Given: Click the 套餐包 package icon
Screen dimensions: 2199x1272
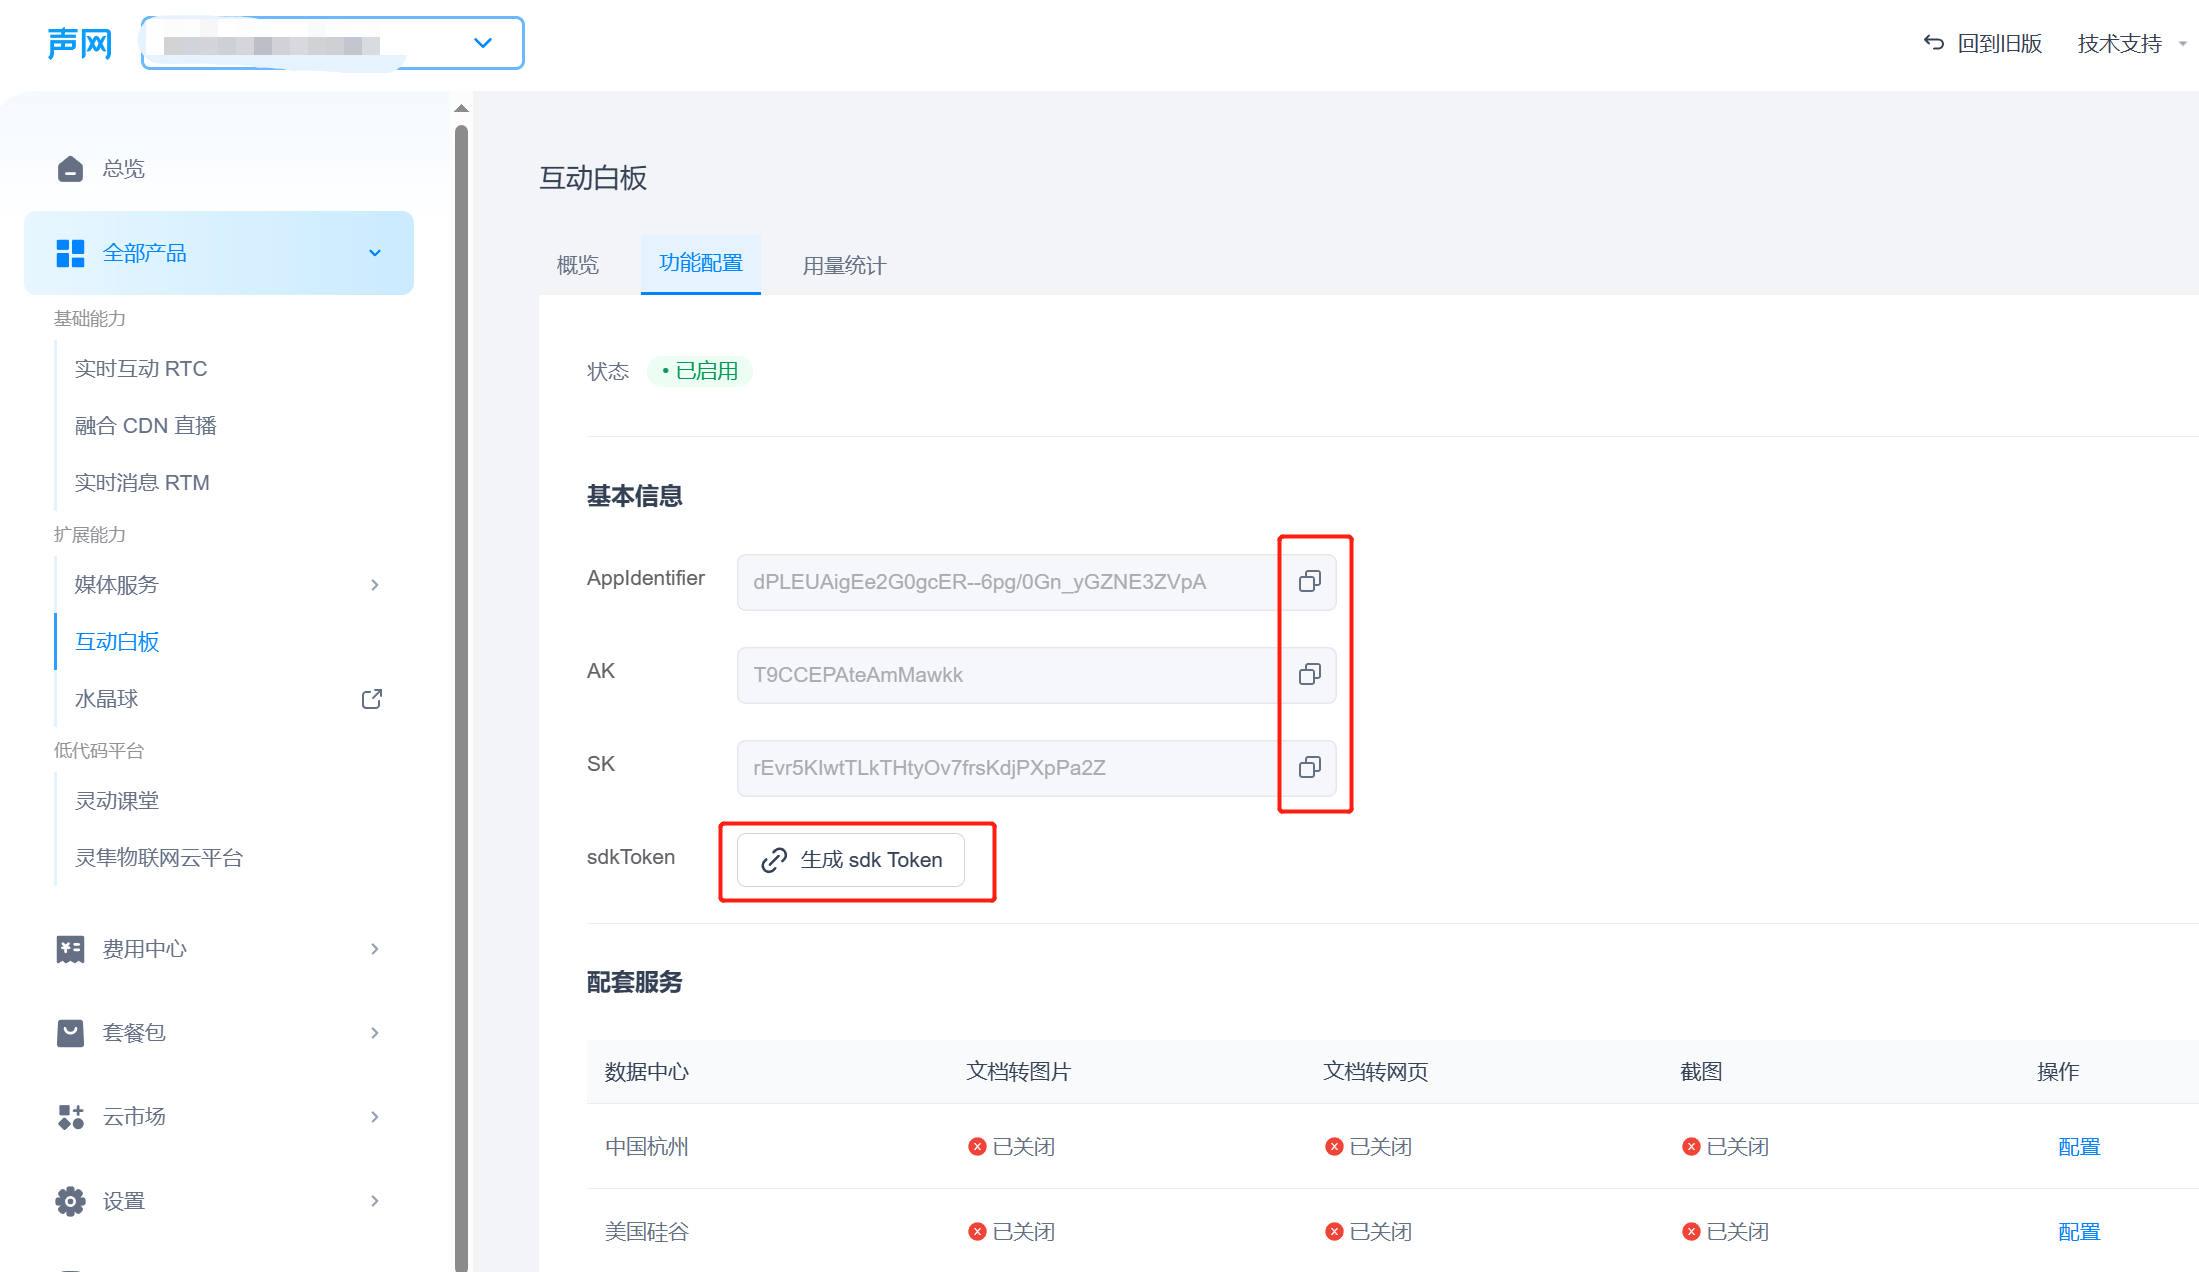Looking at the screenshot, I should pos(70,1033).
